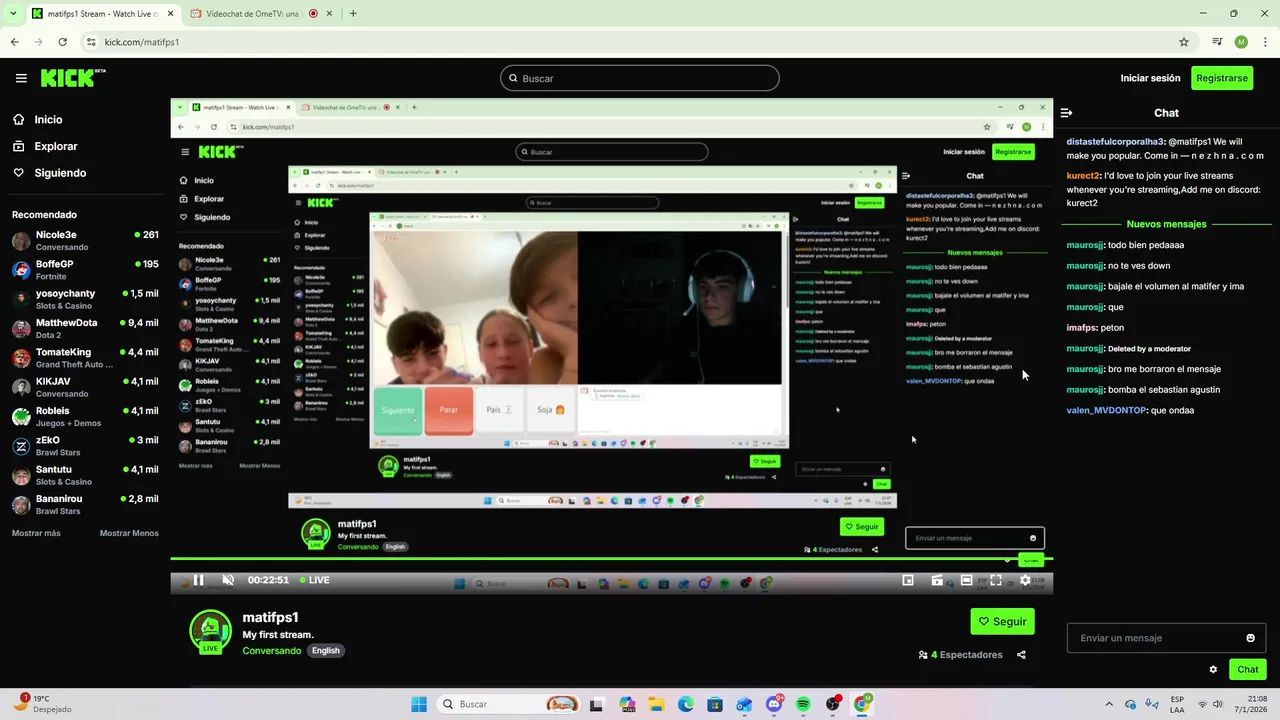This screenshot has width=1280, height=720.
Task: Send message with Chat button
Action: coord(1248,669)
